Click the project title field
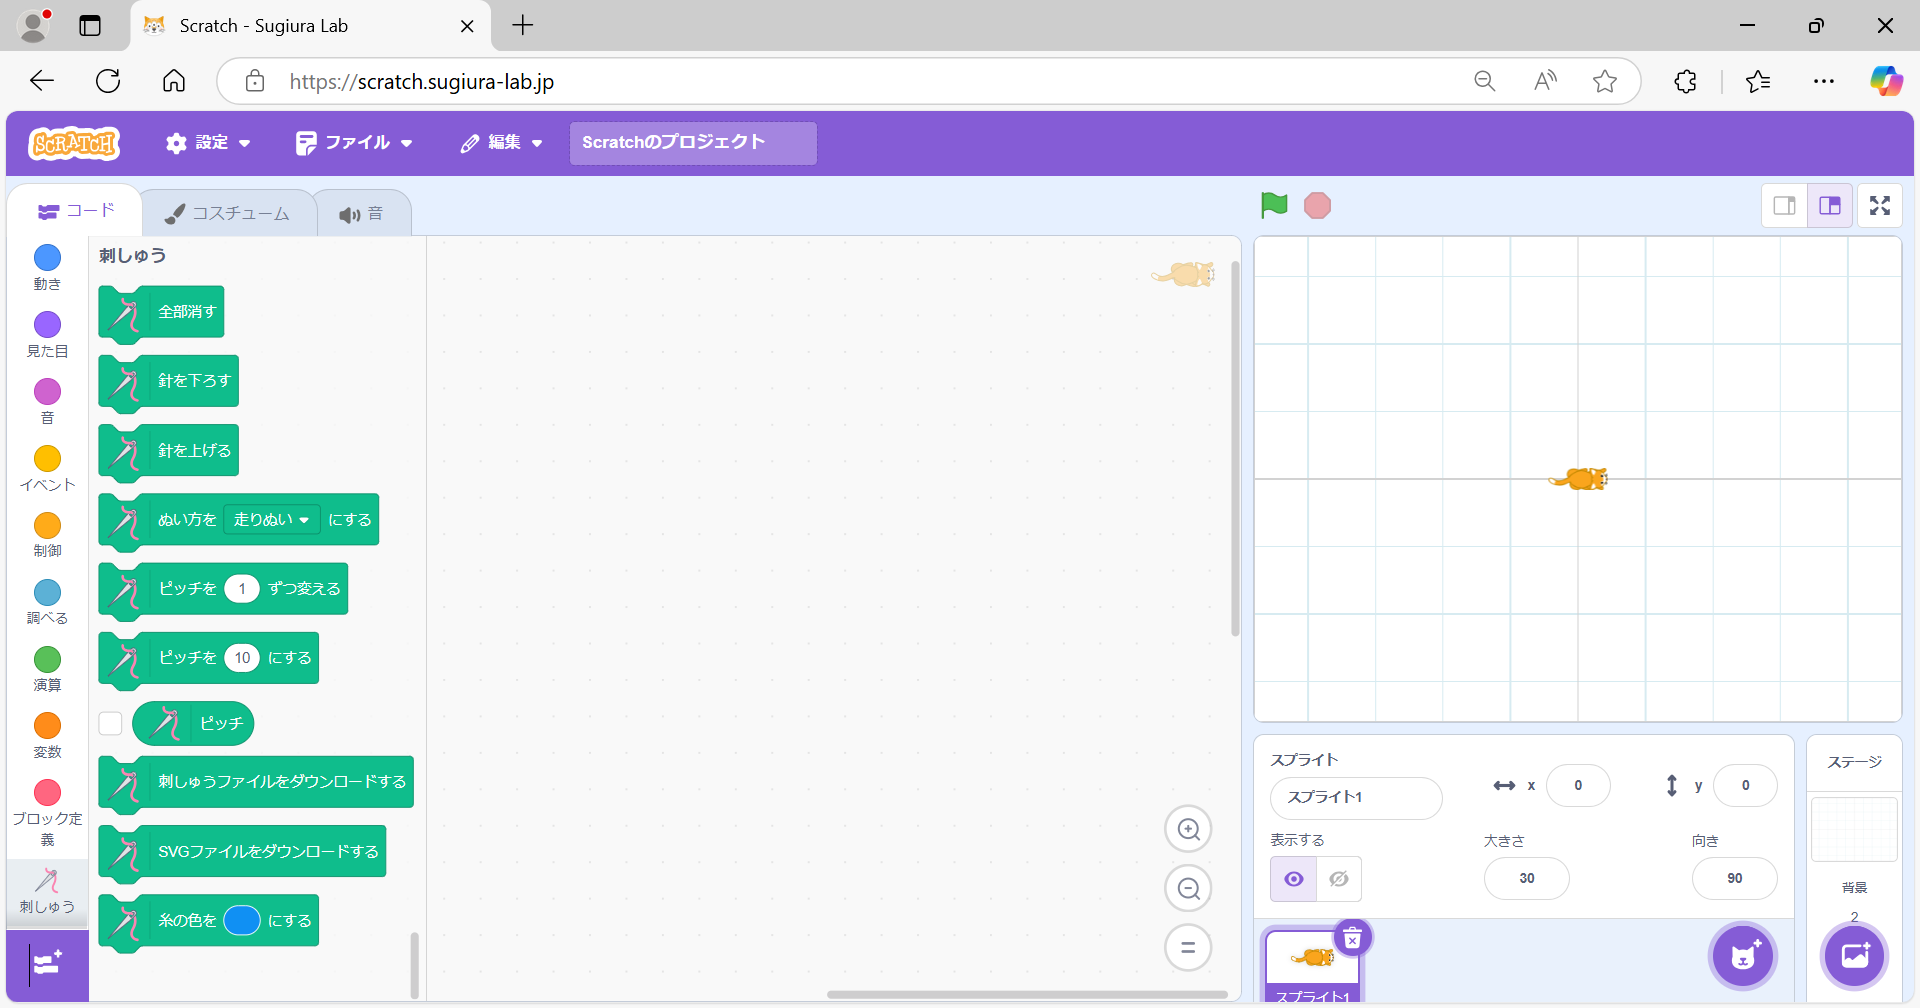The height and width of the screenshot is (1008, 1920). click(x=693, y=143)
